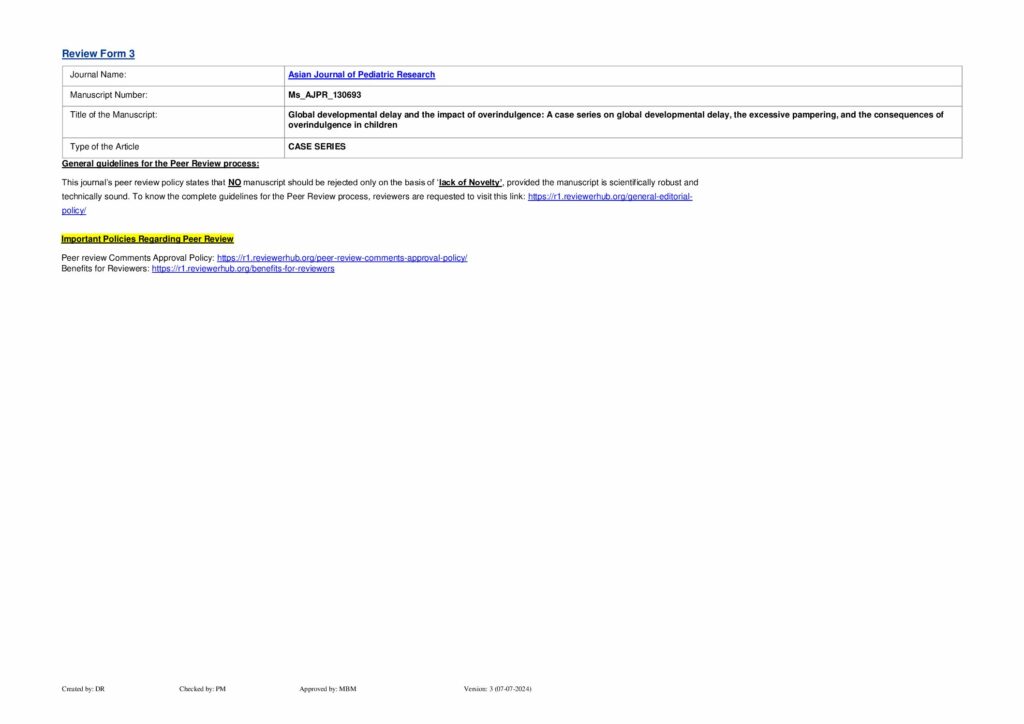Click the 'Version: 3 (07-07-2024)' footer text
Screen dimensions: 1024x724
(498, 689)
